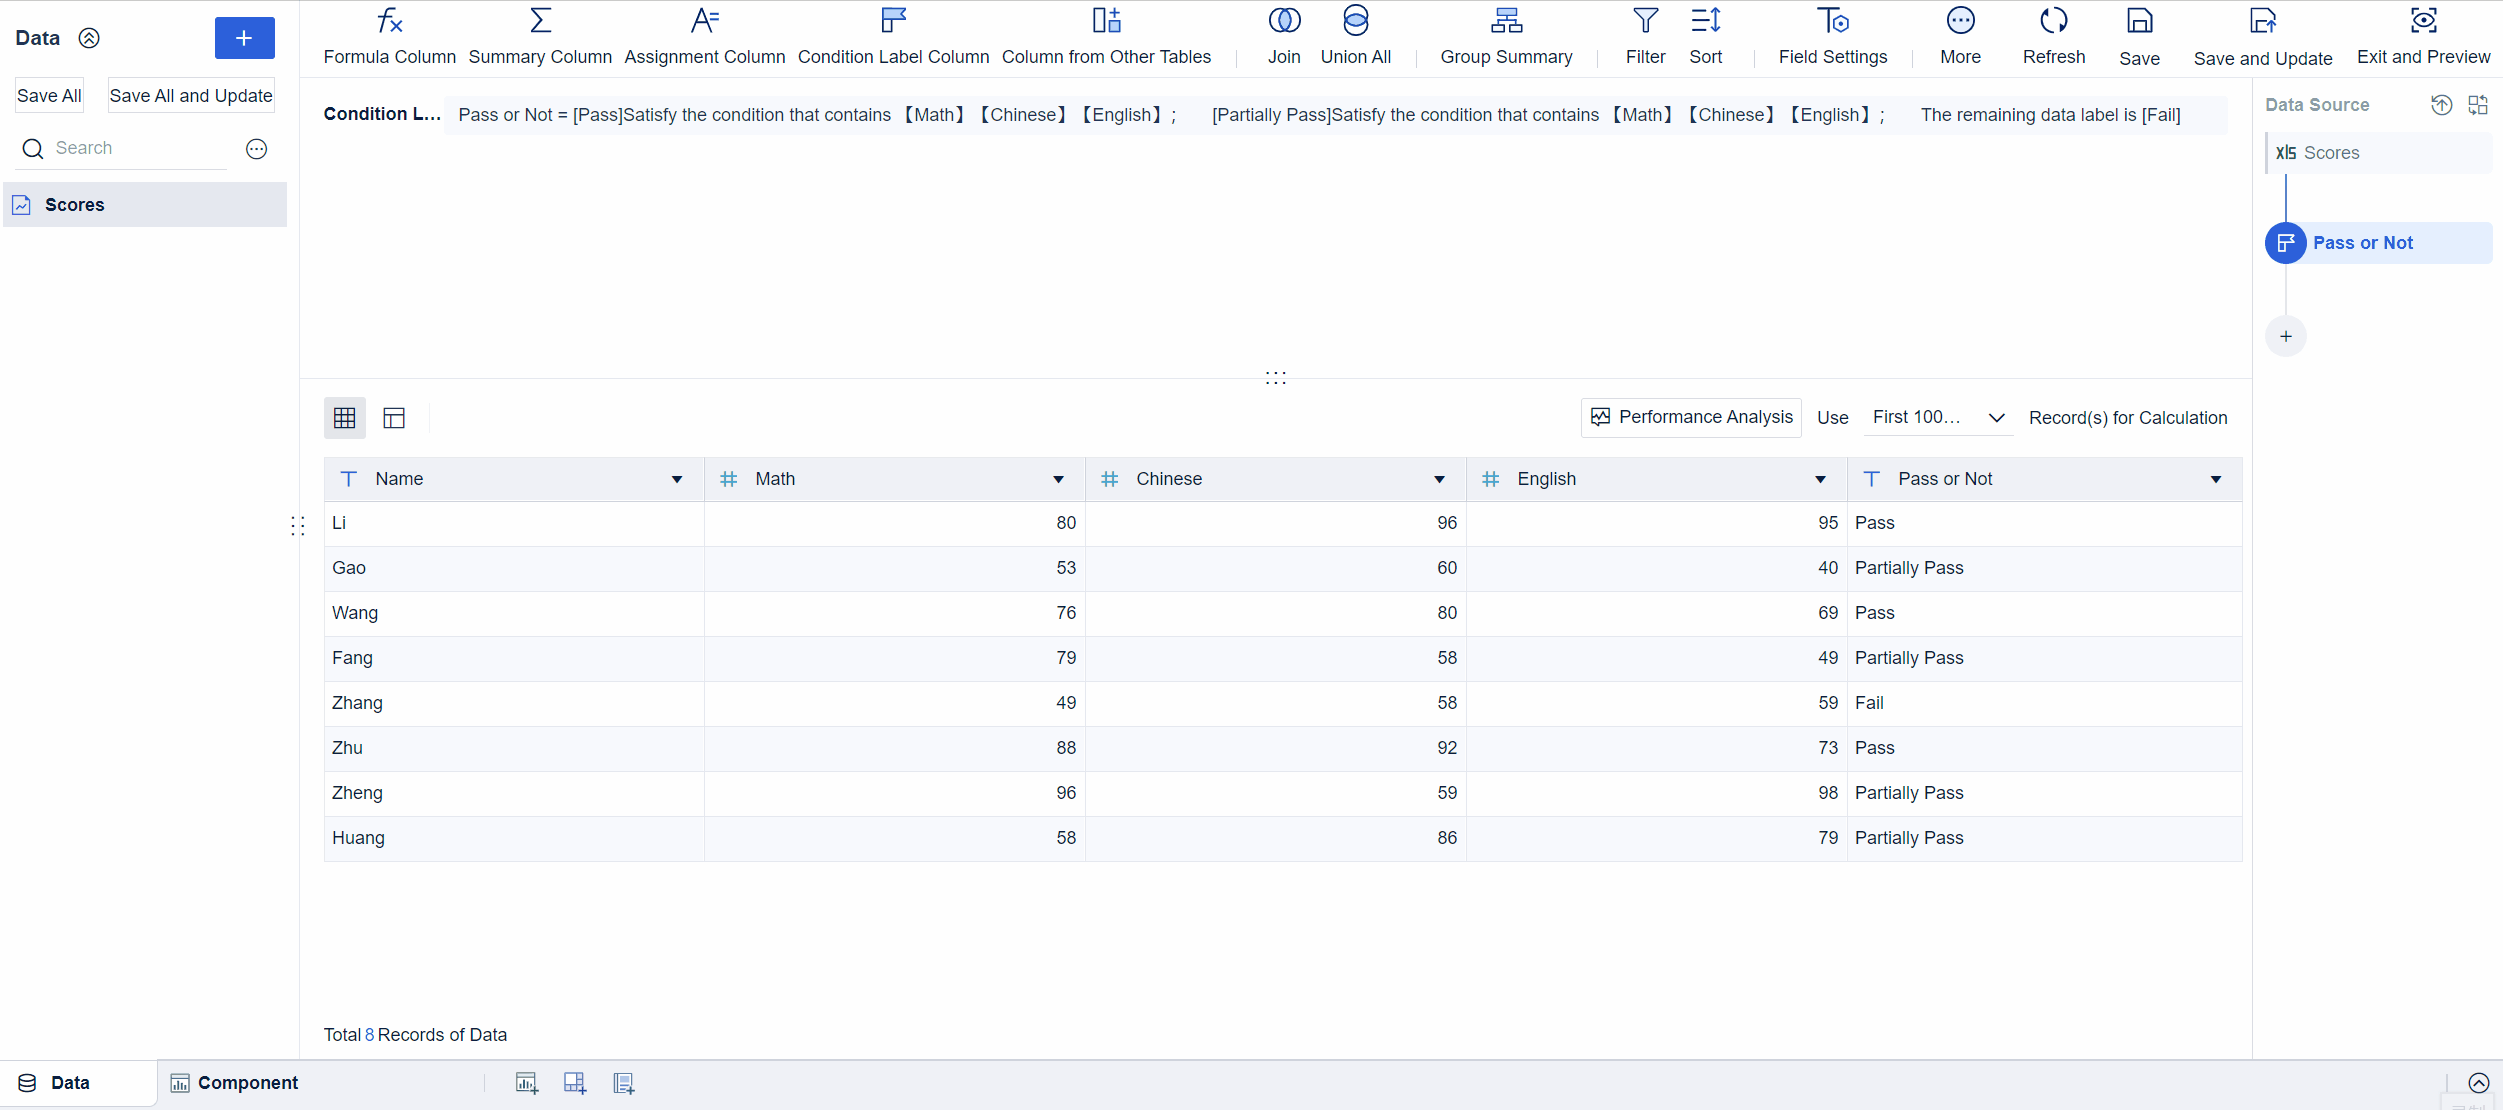Toggle grid data view mode
Image resolution: width=2503 pixels, height=1110 pixels.
coord(344,417)
